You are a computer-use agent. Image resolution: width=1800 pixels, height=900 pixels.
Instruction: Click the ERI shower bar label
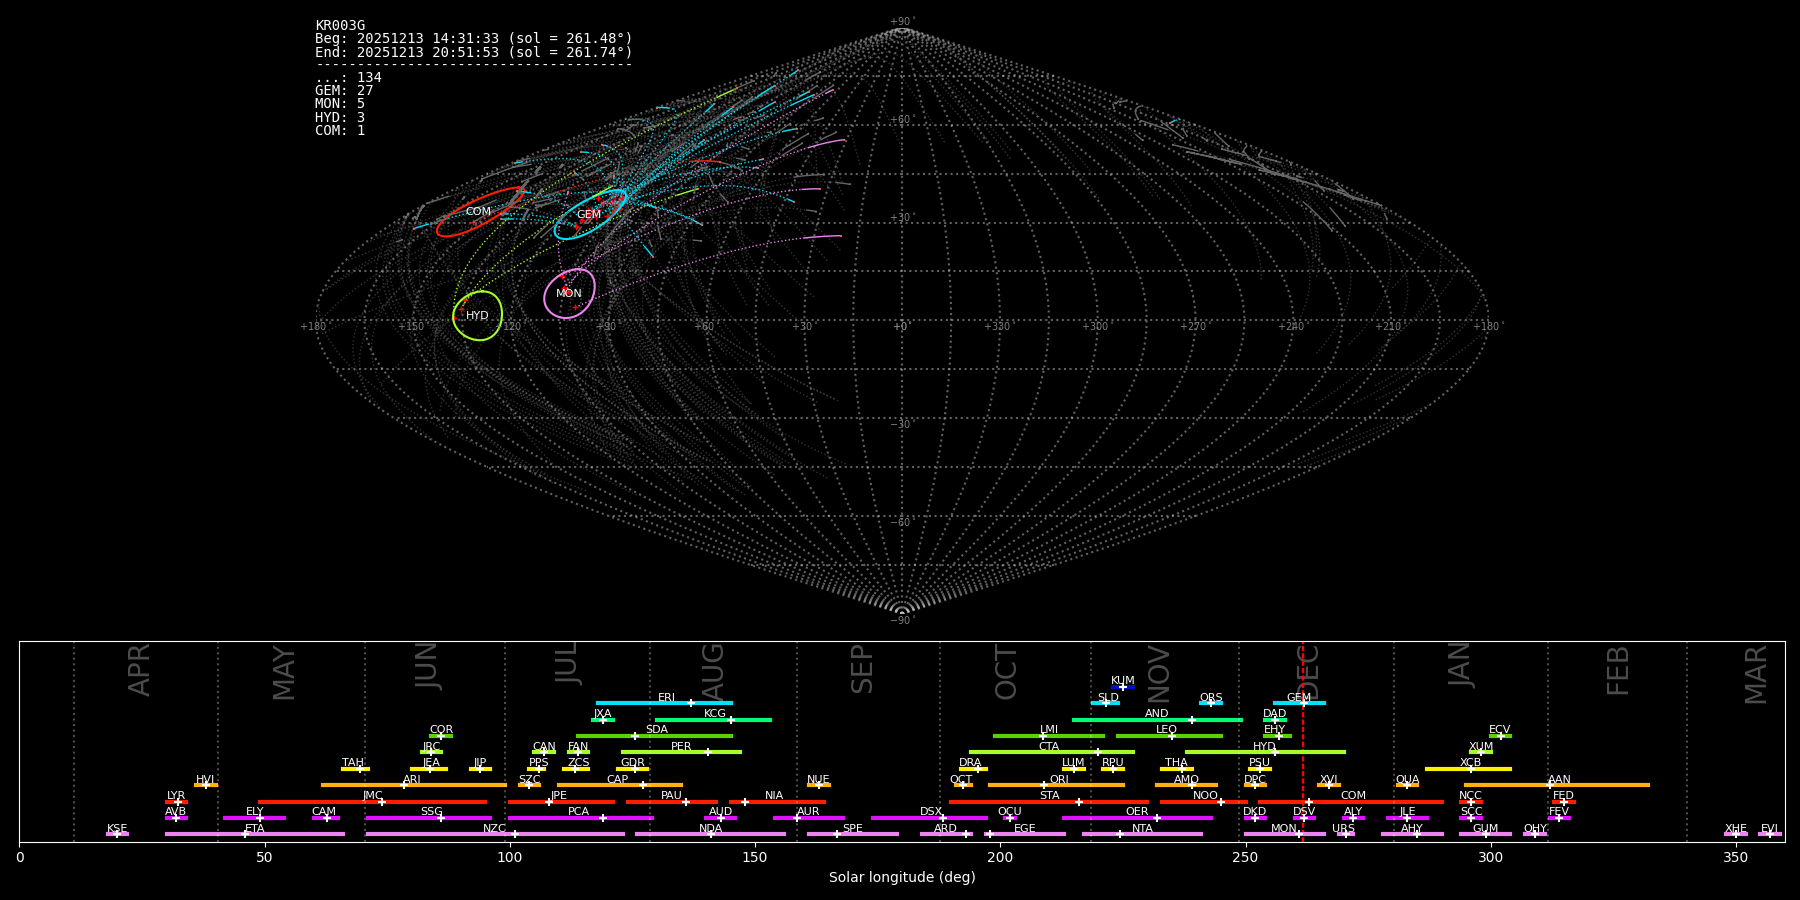coord(666,698)
